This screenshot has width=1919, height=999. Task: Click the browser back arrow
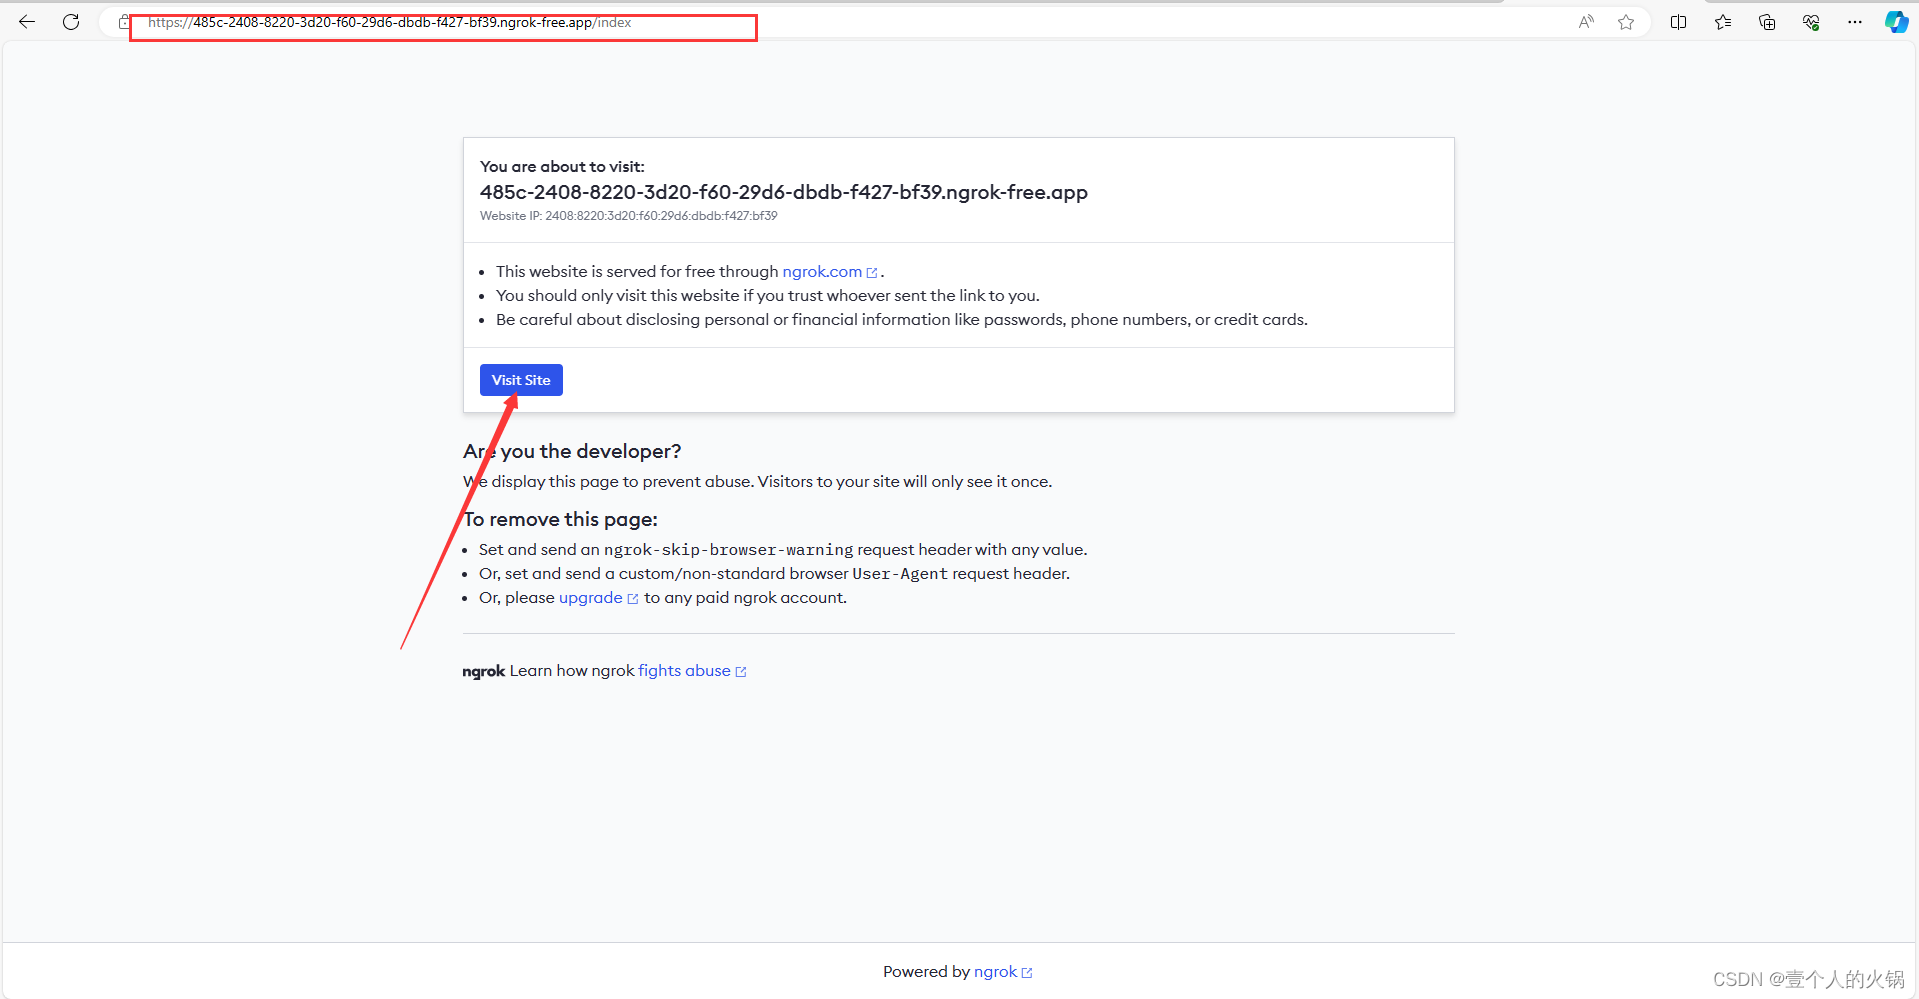[27, 22]
